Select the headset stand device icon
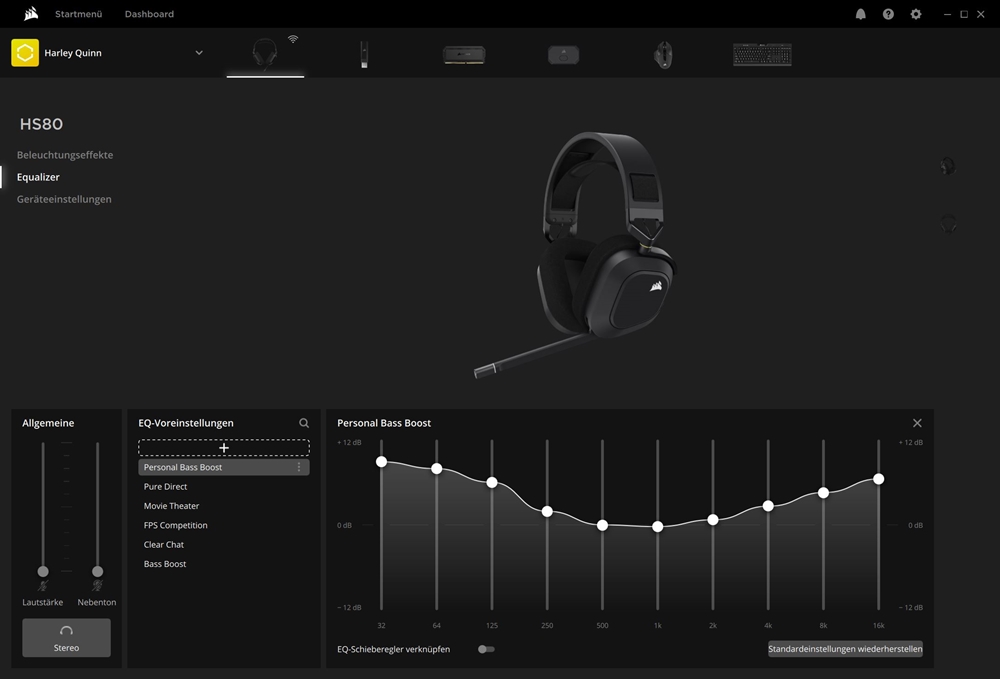Viewport: 1000px width, 679px height. point(364,54)
